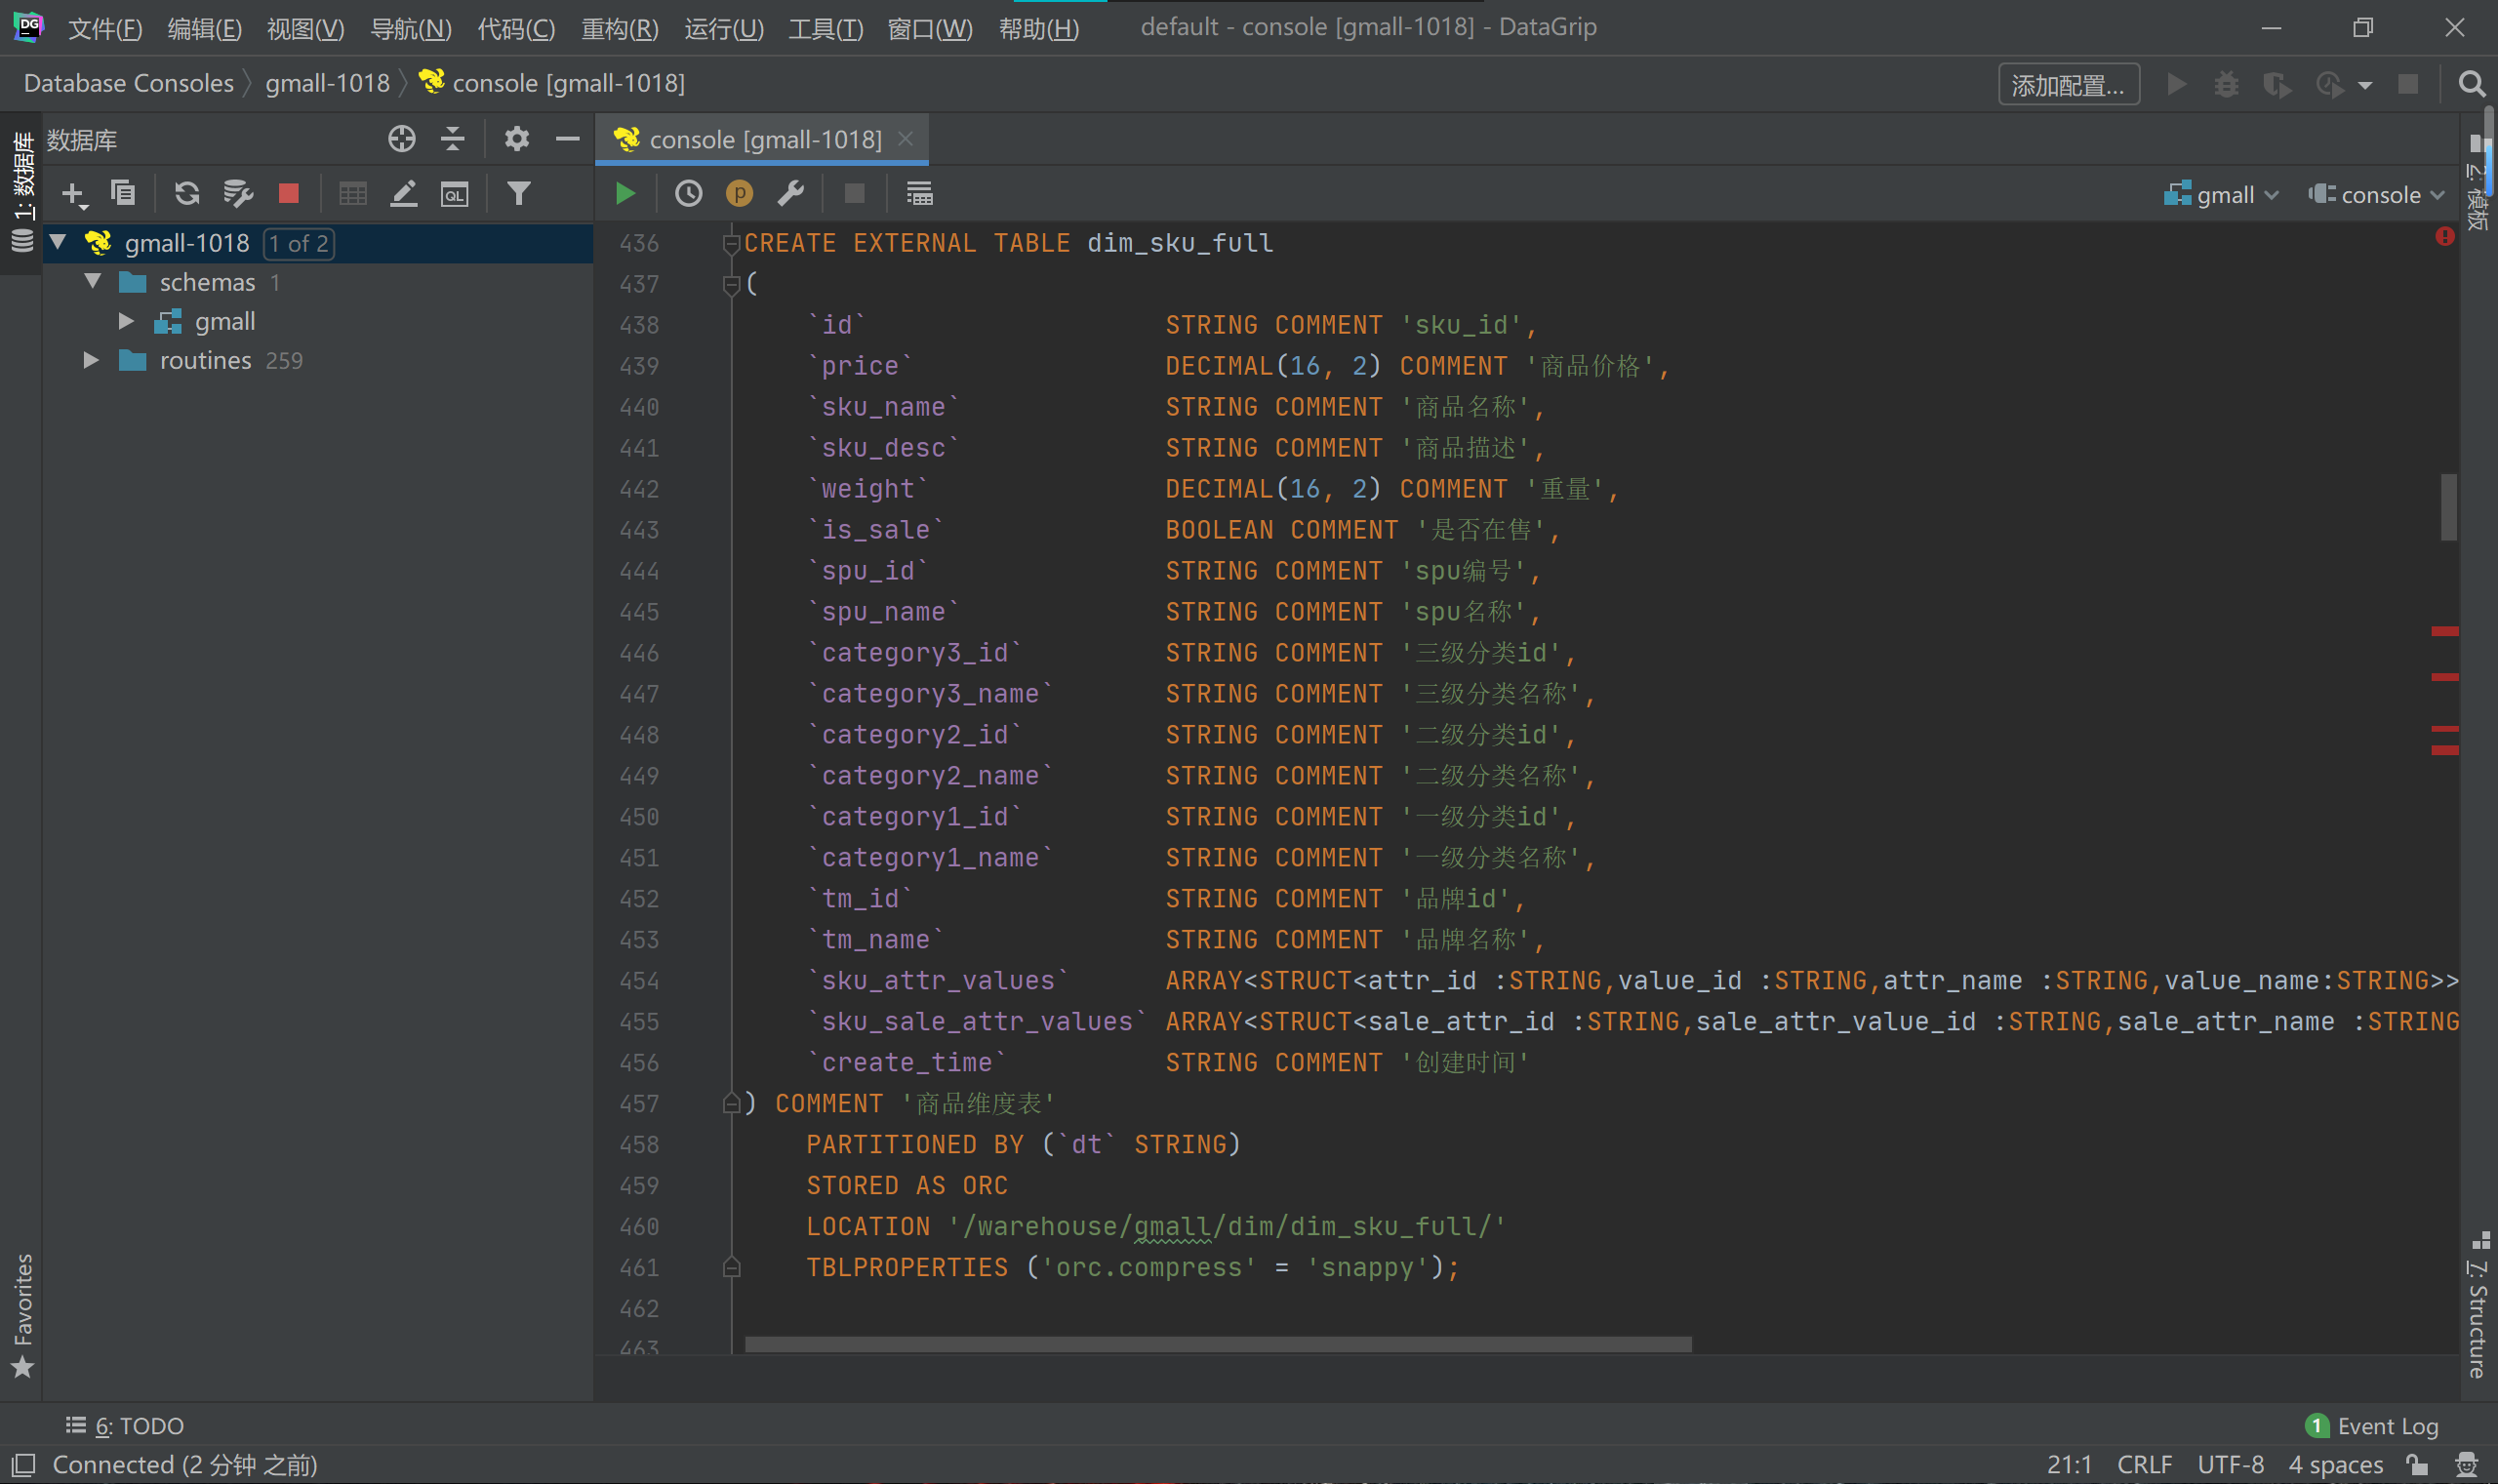
Task: Click the filter funnel icon in the database panel
Action: 518,193
